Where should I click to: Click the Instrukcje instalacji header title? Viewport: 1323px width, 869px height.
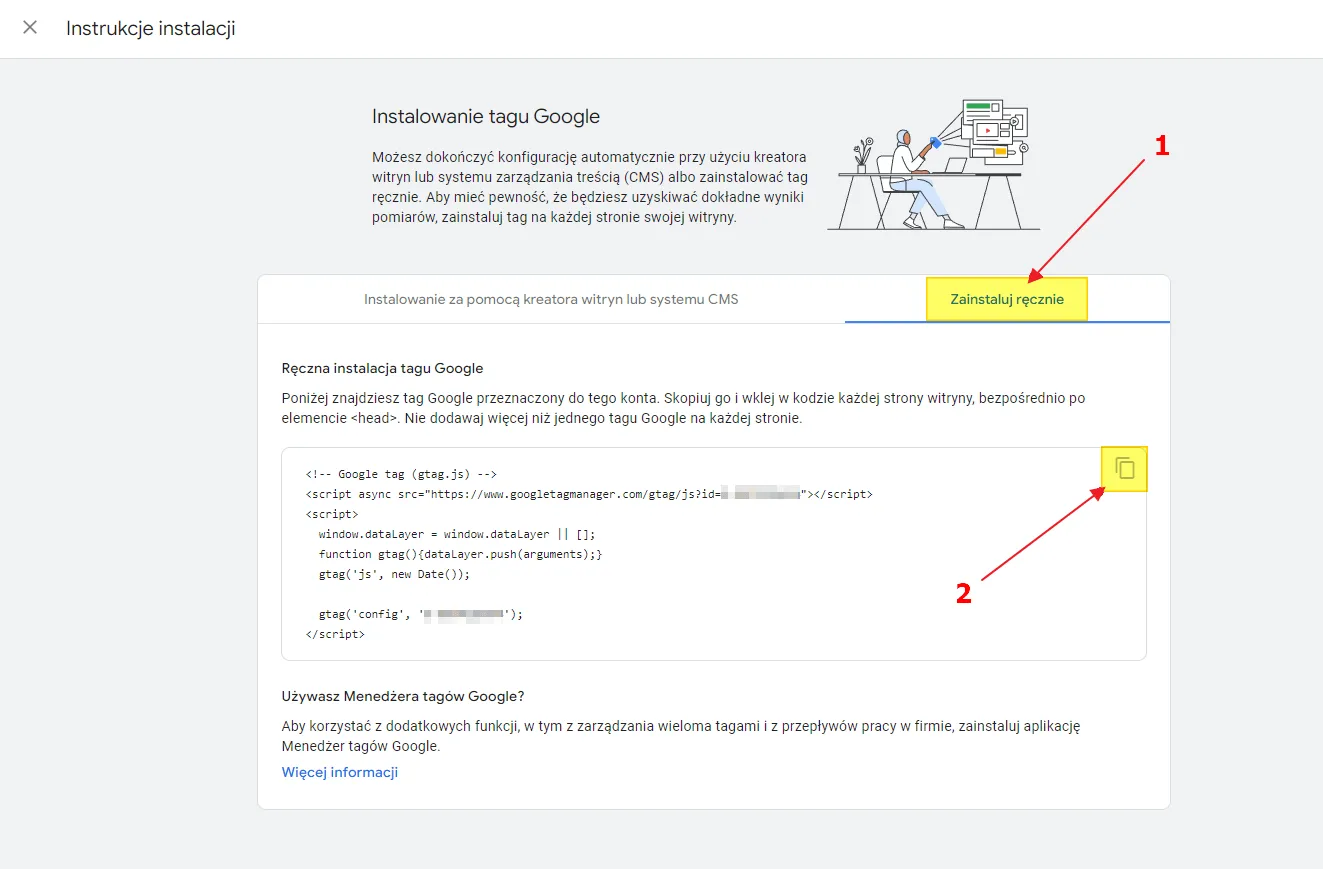pos(151,28)
